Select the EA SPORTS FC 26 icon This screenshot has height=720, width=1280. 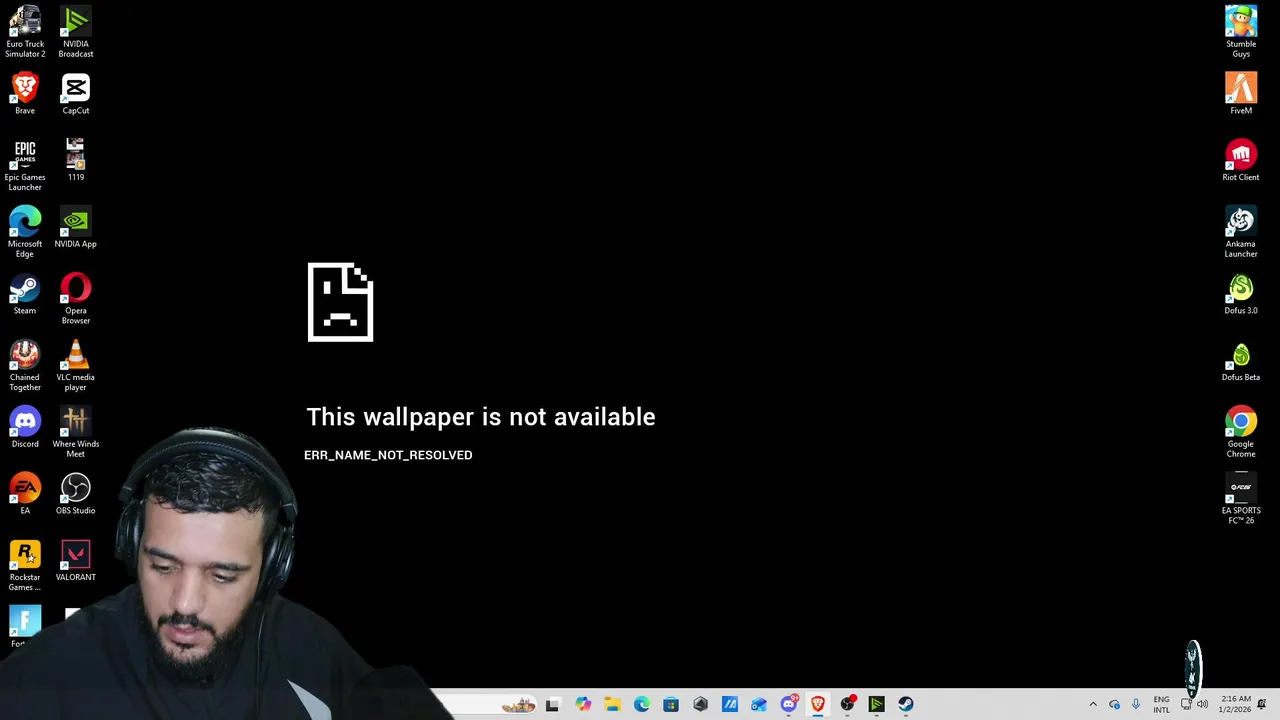pos(1241,499)
